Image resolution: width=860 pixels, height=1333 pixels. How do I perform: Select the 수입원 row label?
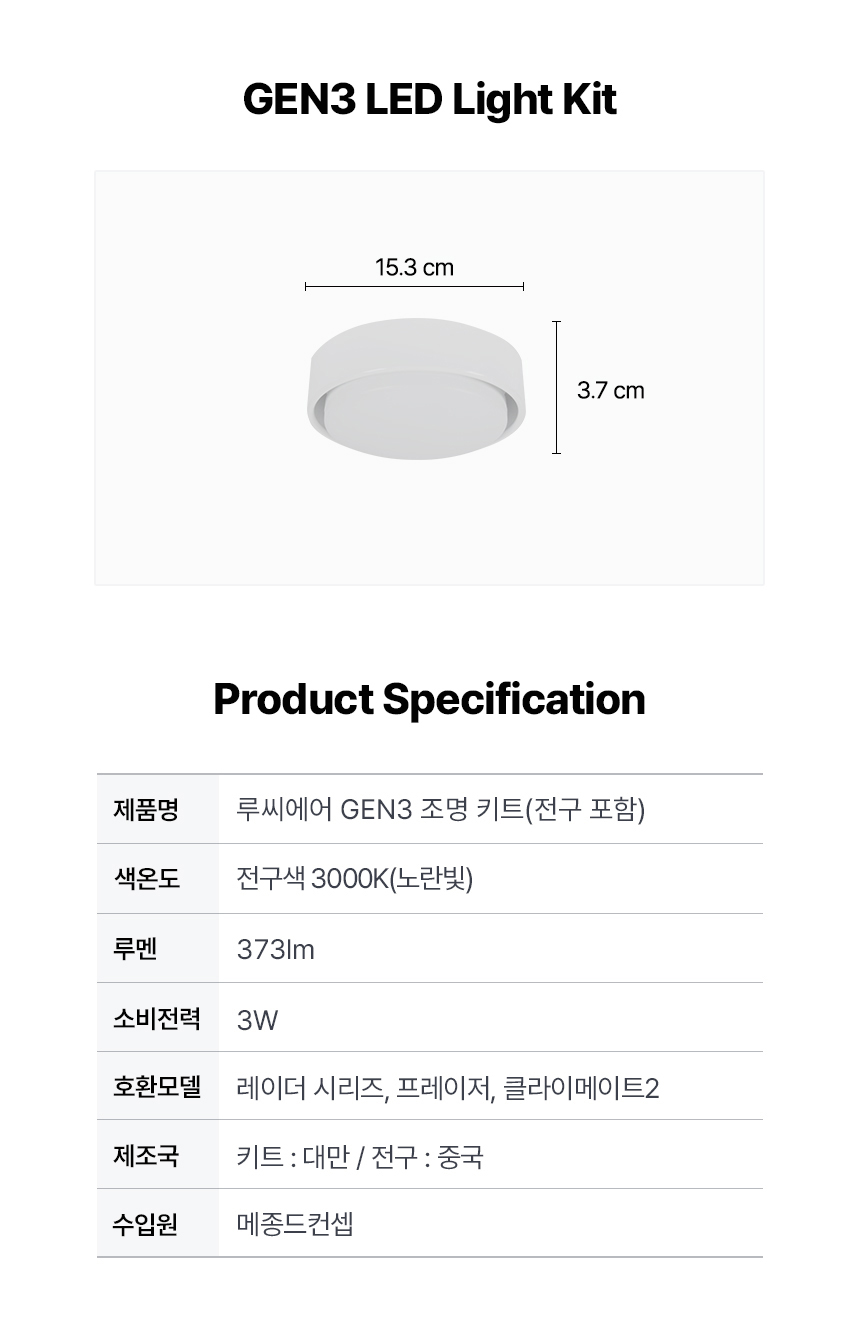[146, 1224]
